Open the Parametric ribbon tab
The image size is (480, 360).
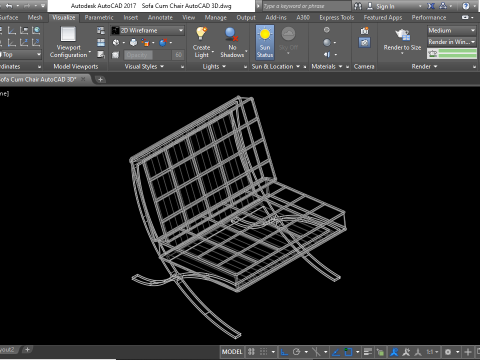tap(99, 17)
